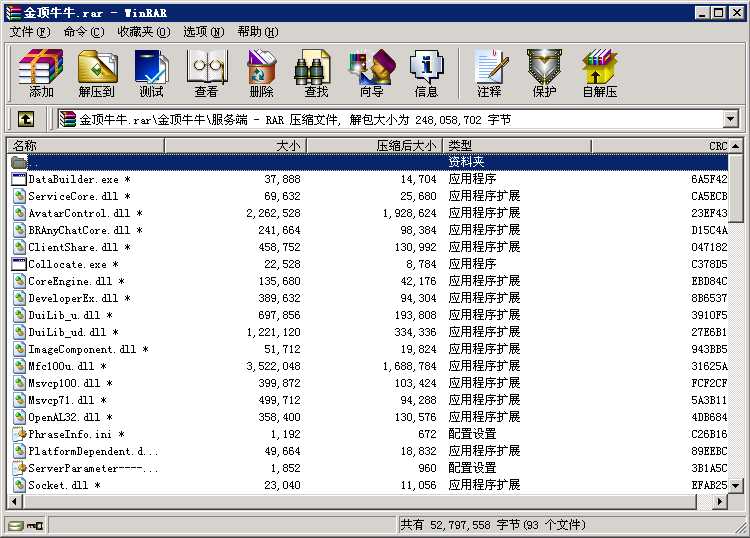Click size value 2,262,528

[x=273, y=213]
